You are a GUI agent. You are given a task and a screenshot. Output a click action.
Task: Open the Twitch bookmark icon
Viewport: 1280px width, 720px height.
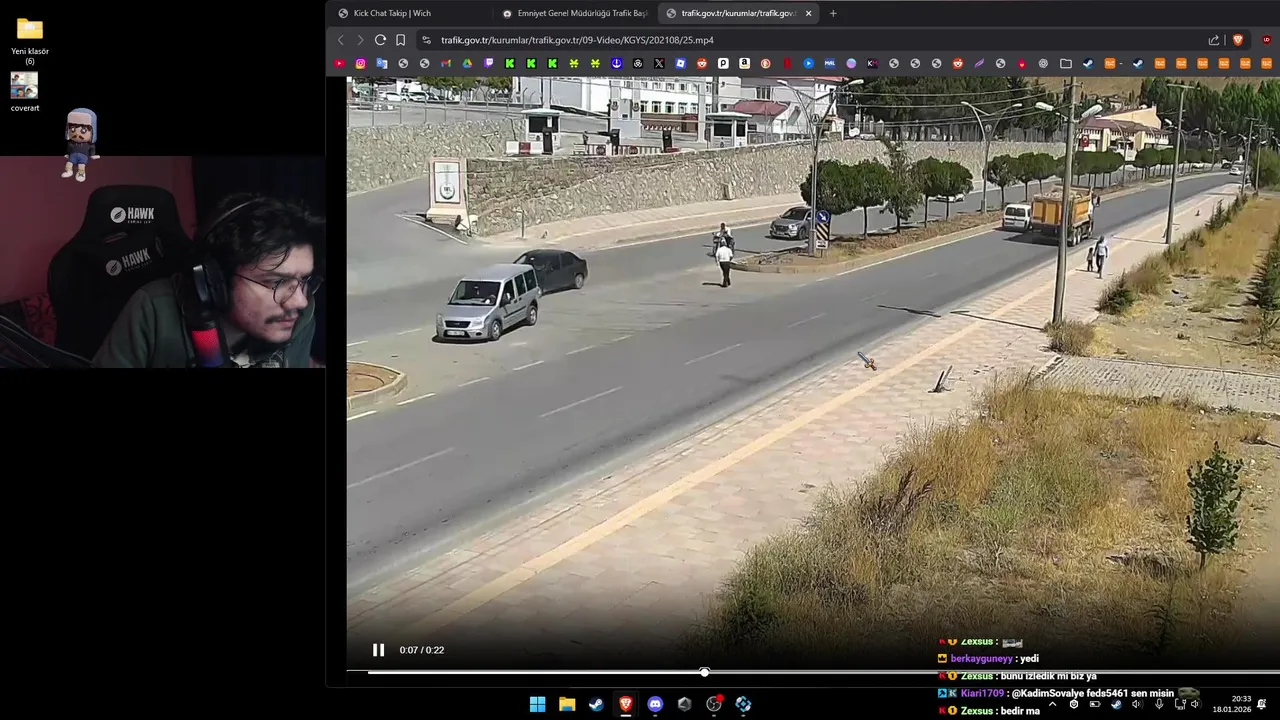(x=489, y=63)
